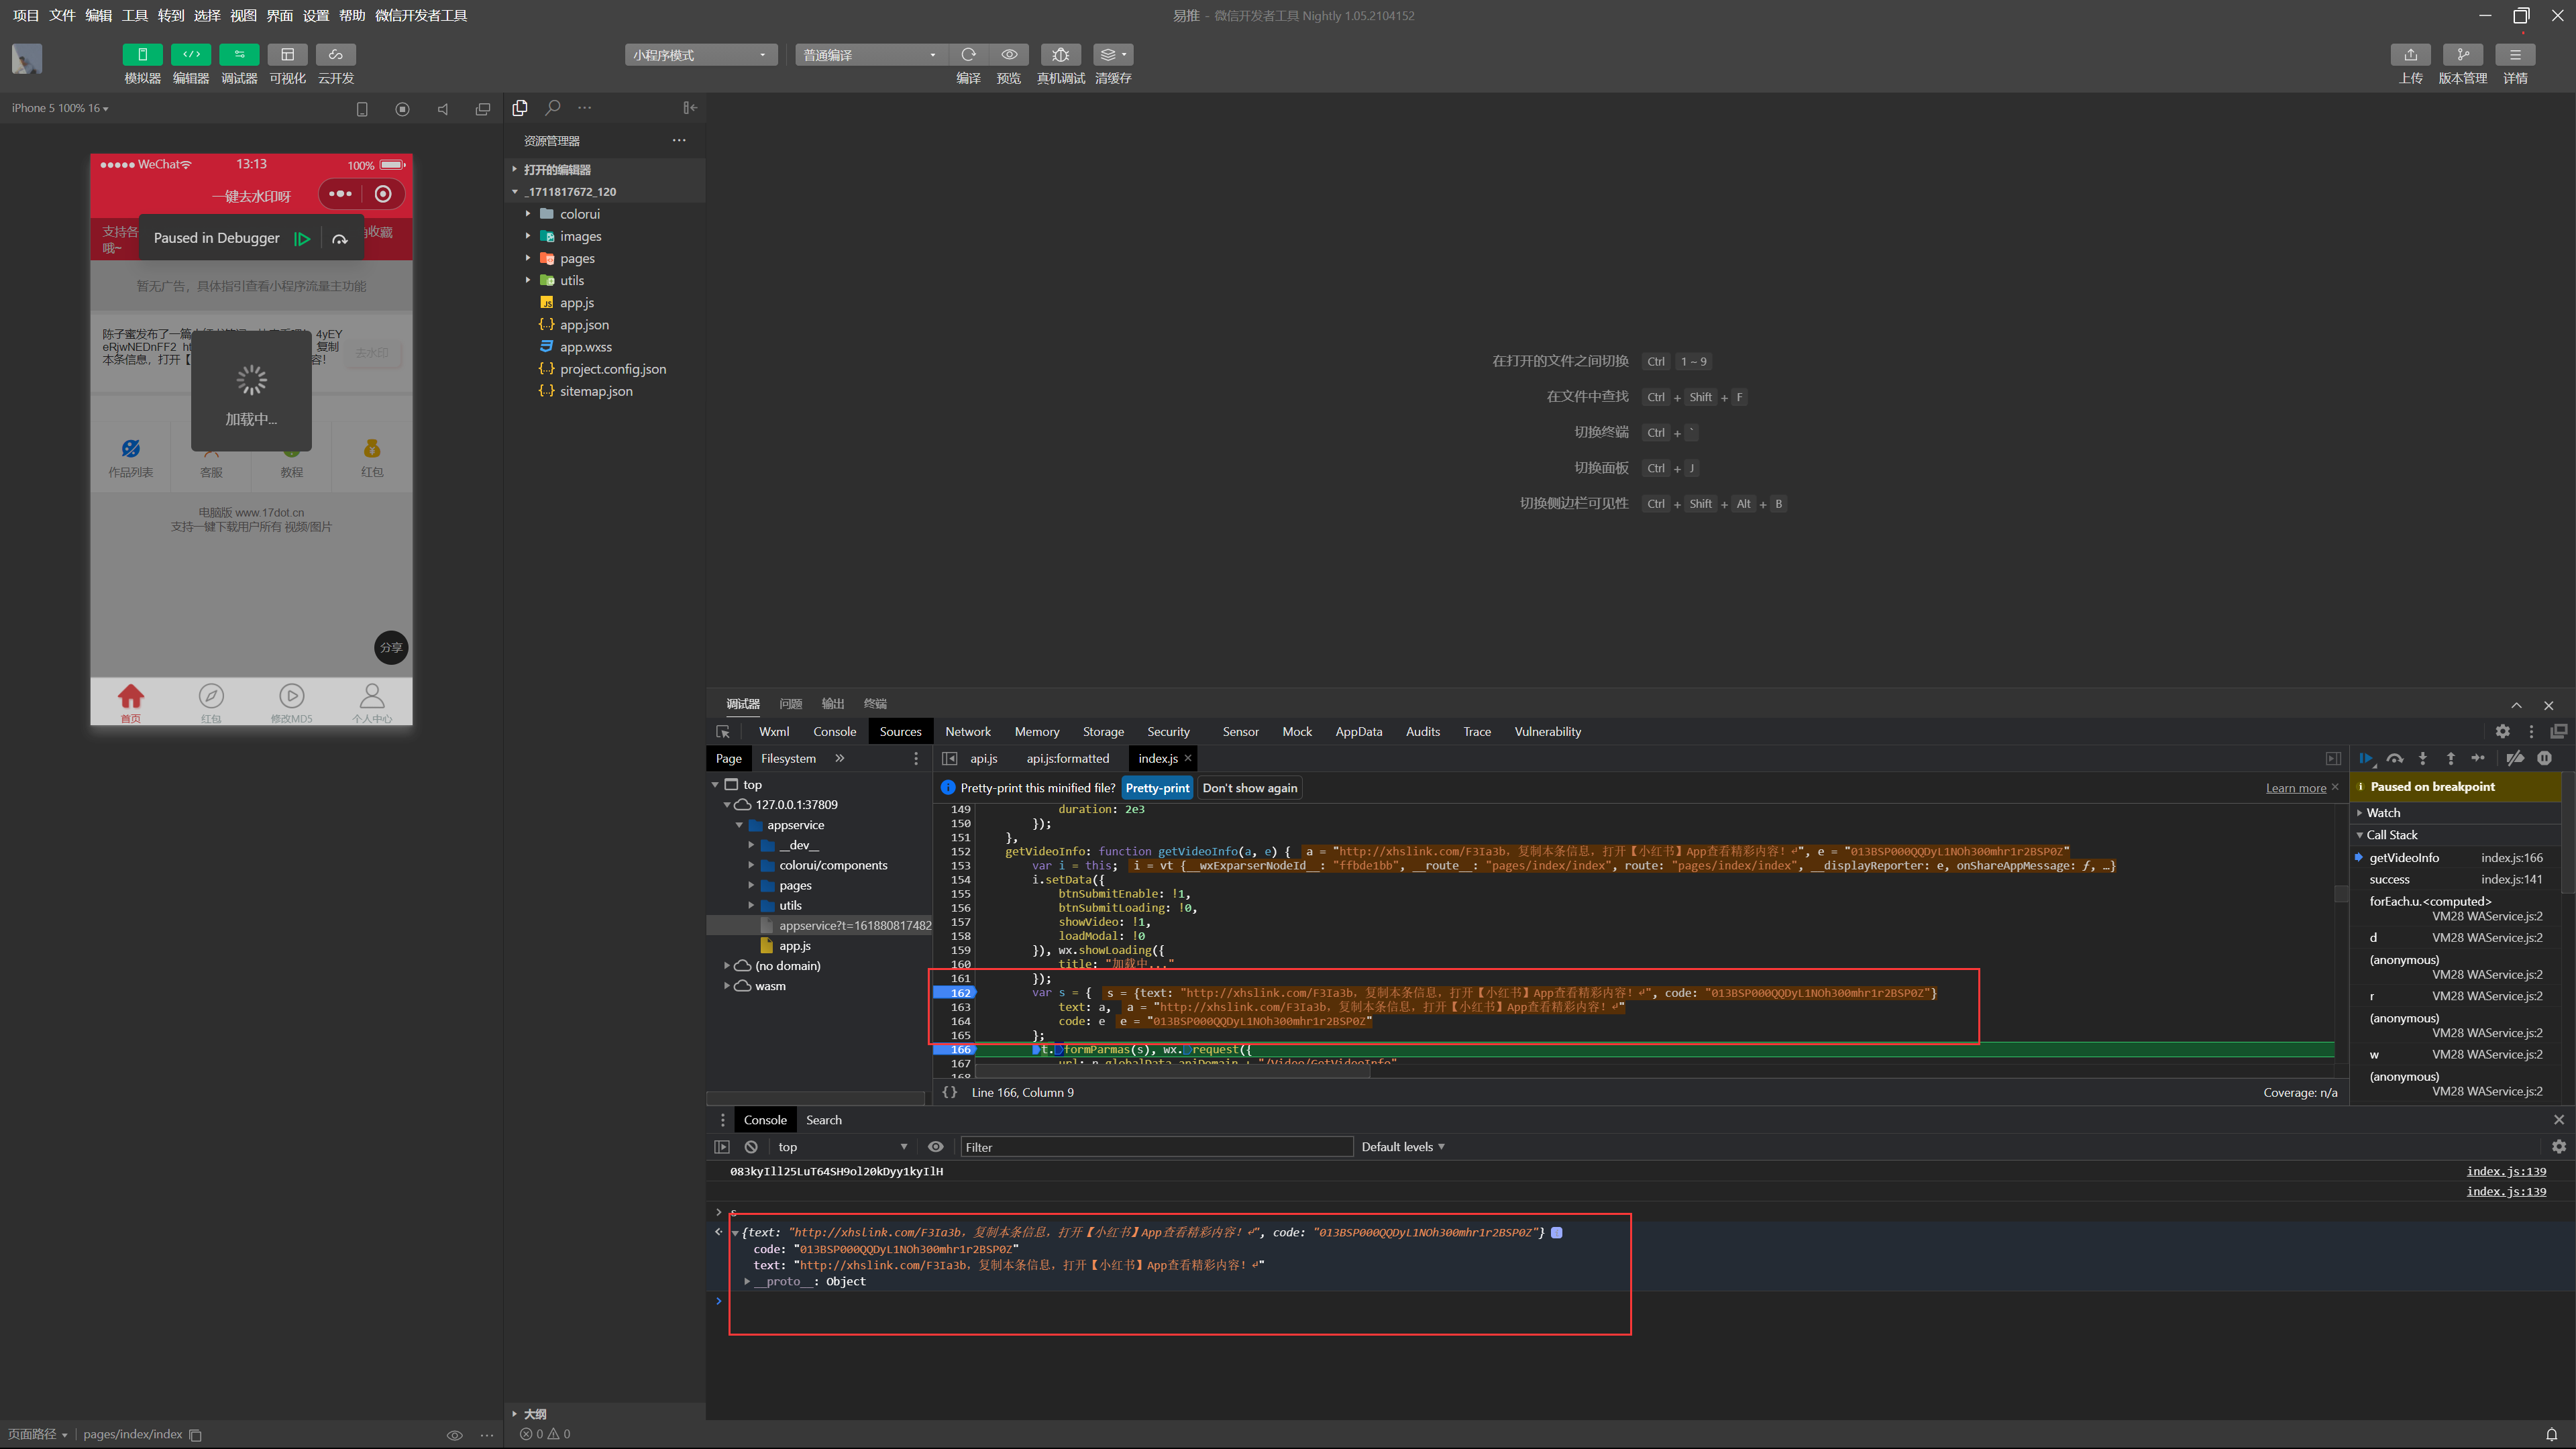Toggle Deactivate breakpoints icon
The image size is (2576, 1449).
coord(2515,758)
